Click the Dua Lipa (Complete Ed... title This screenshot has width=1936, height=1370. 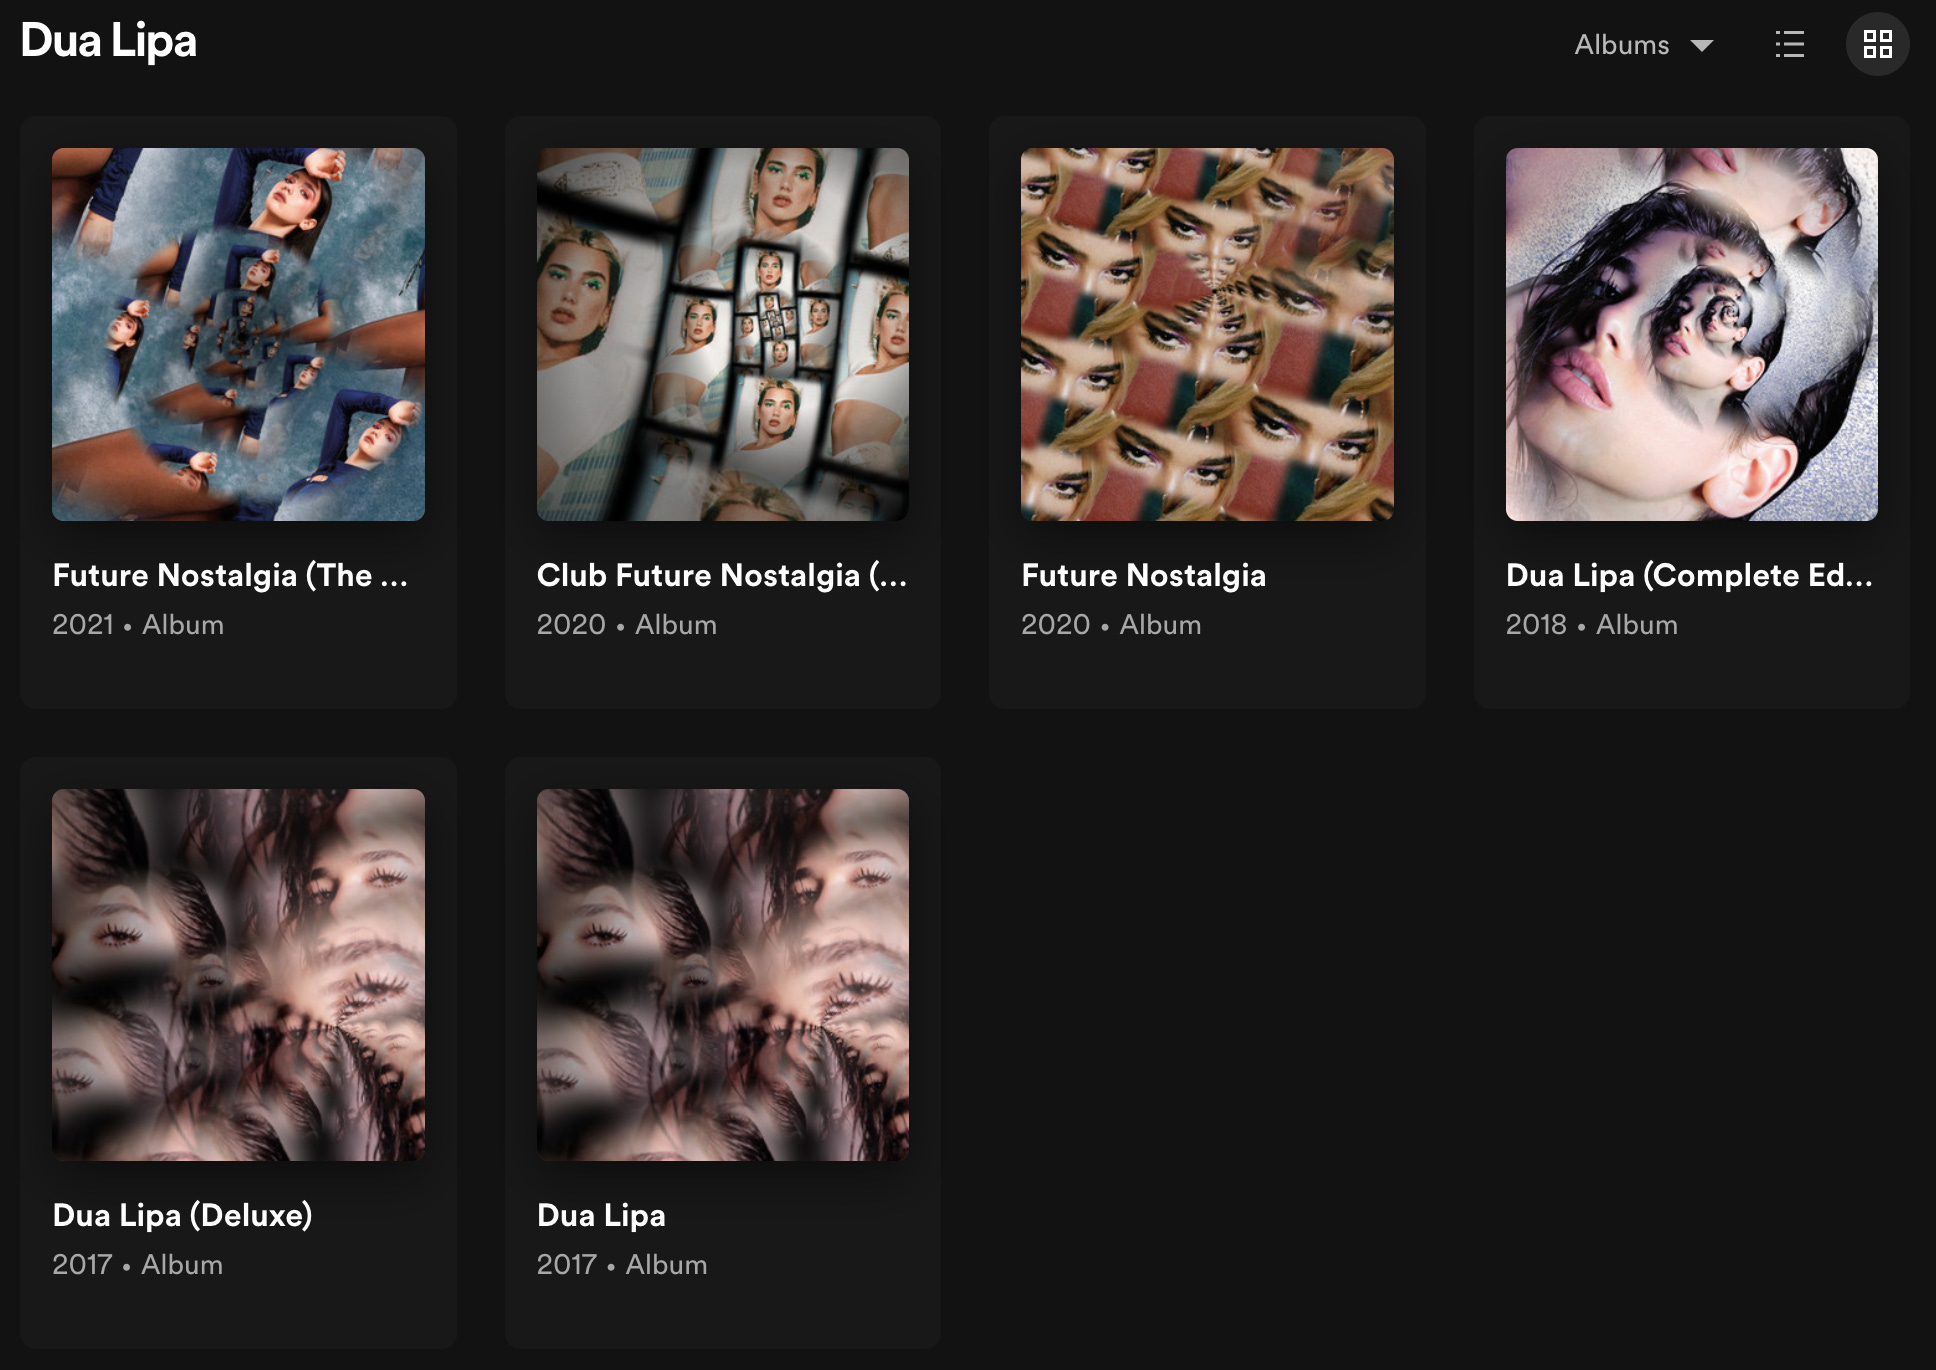tap(1688, 575)
